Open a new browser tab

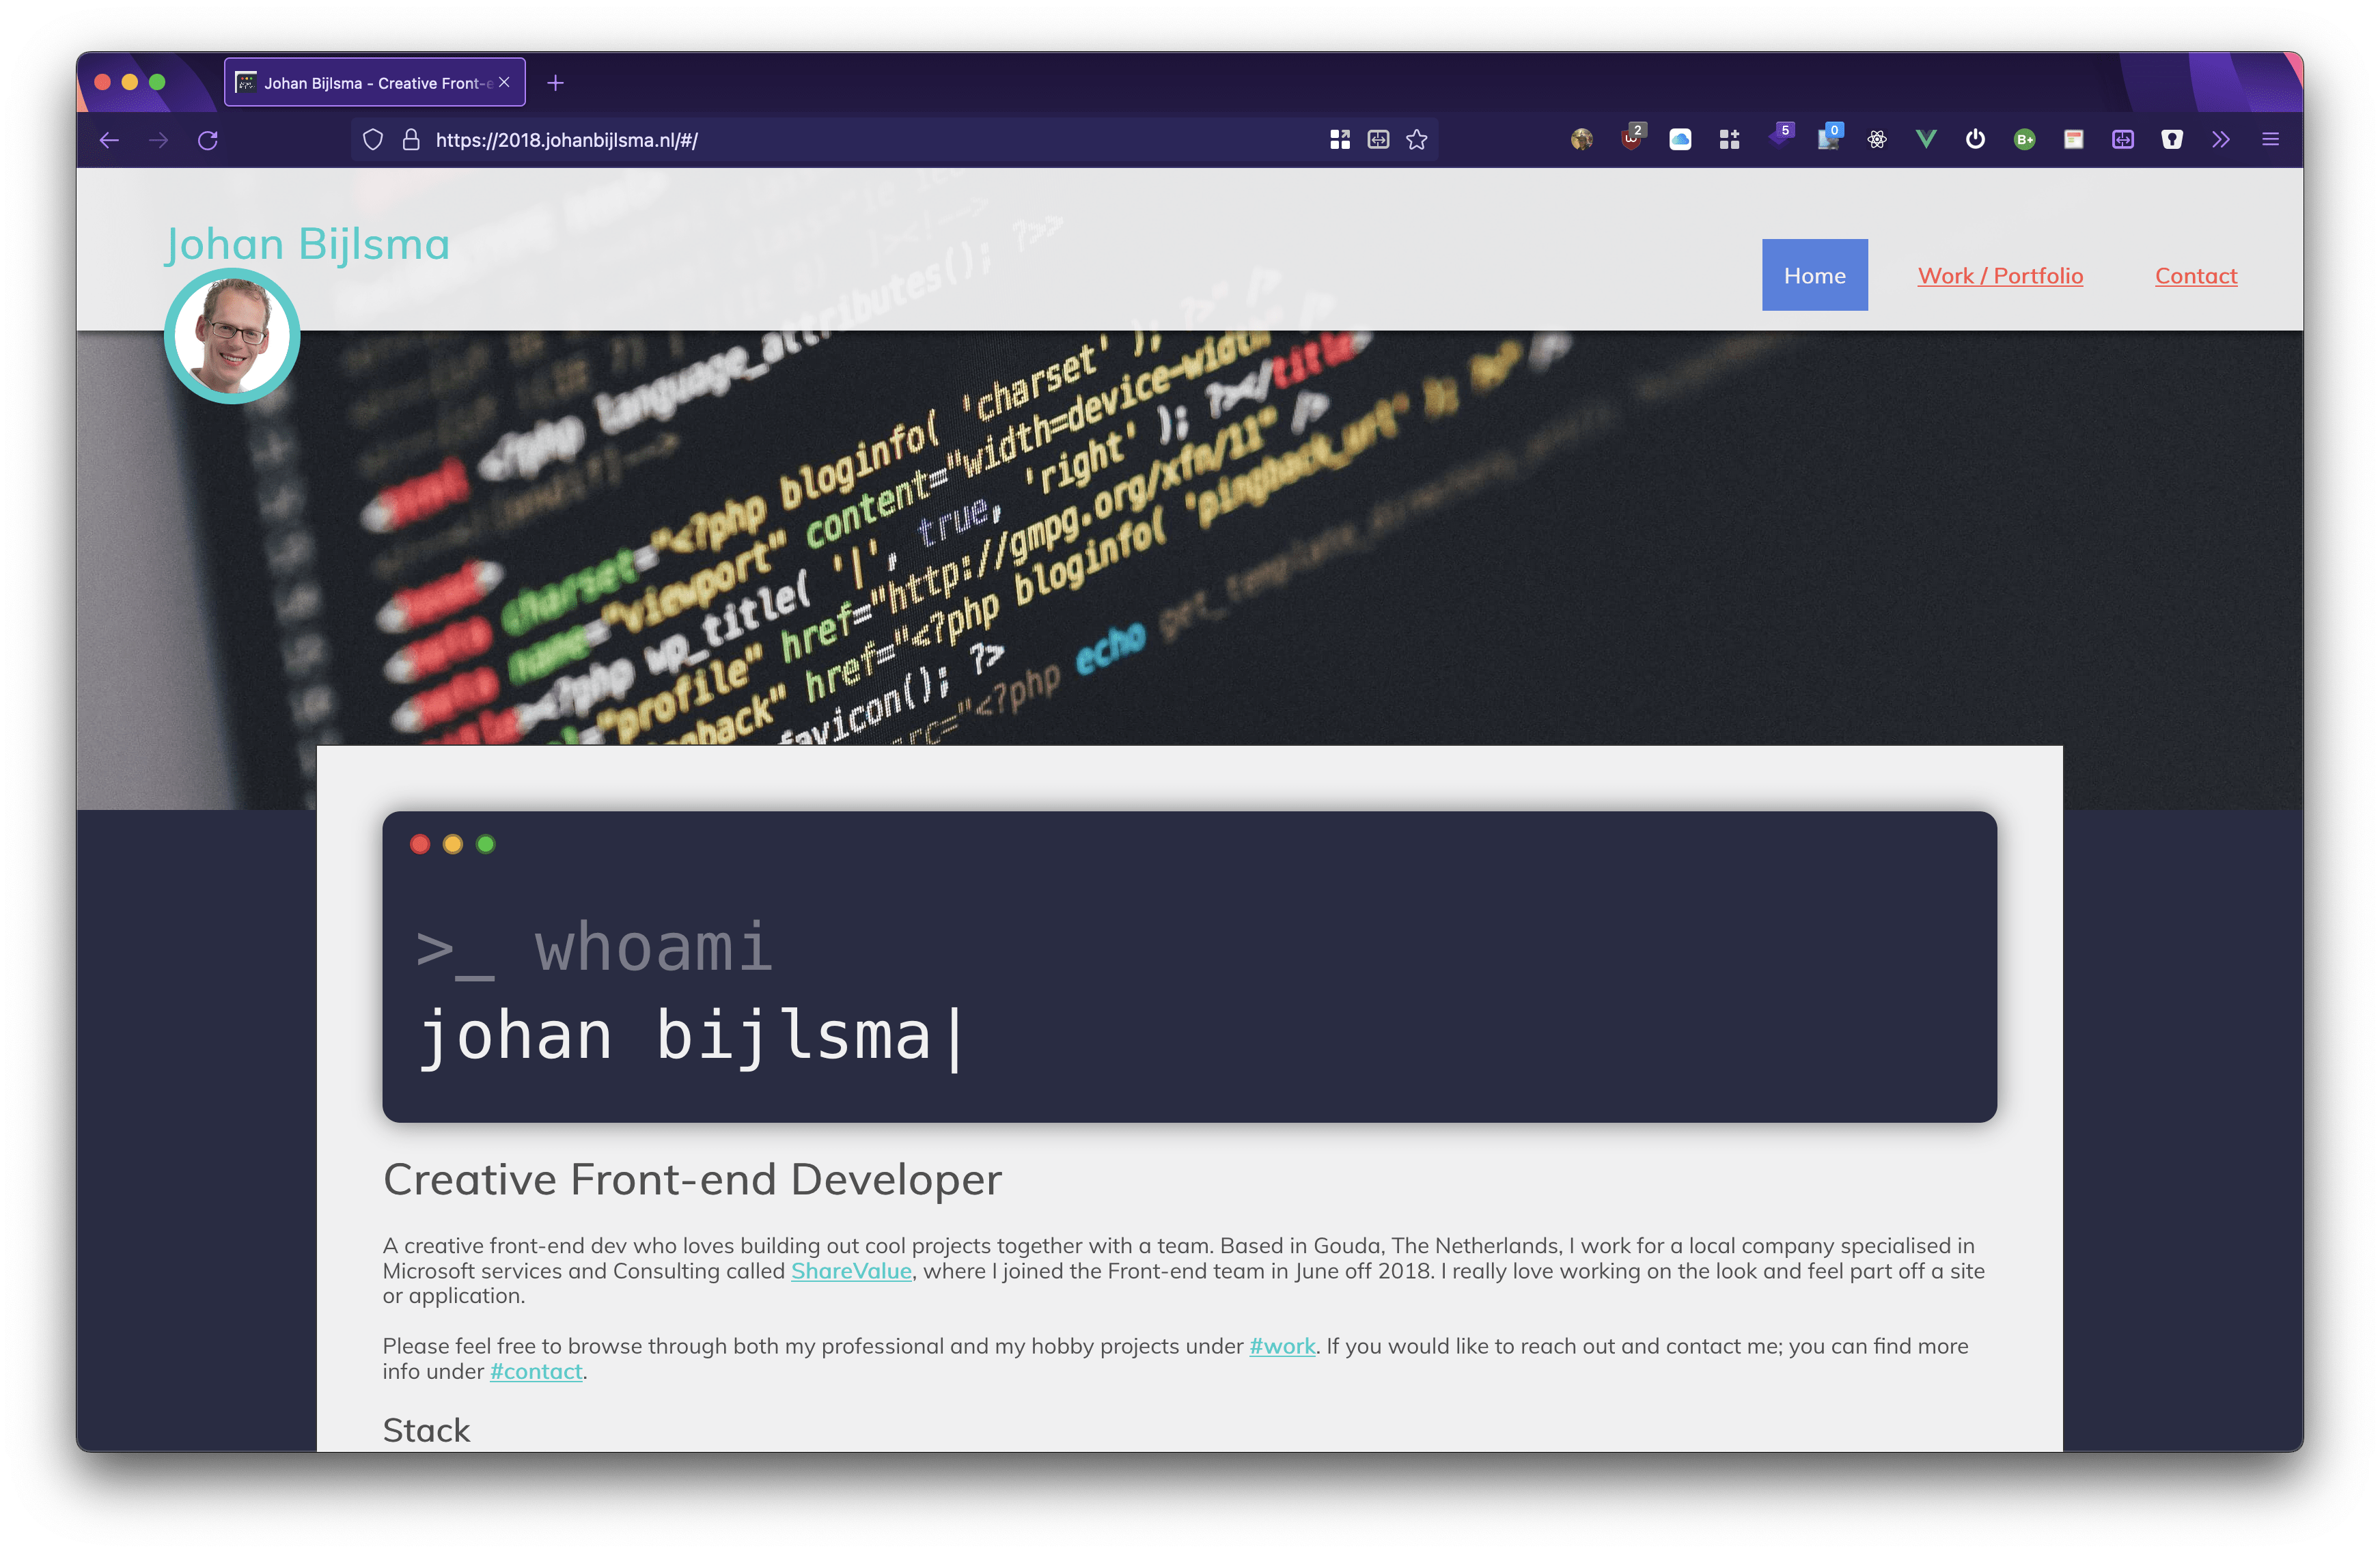point(556,83)
